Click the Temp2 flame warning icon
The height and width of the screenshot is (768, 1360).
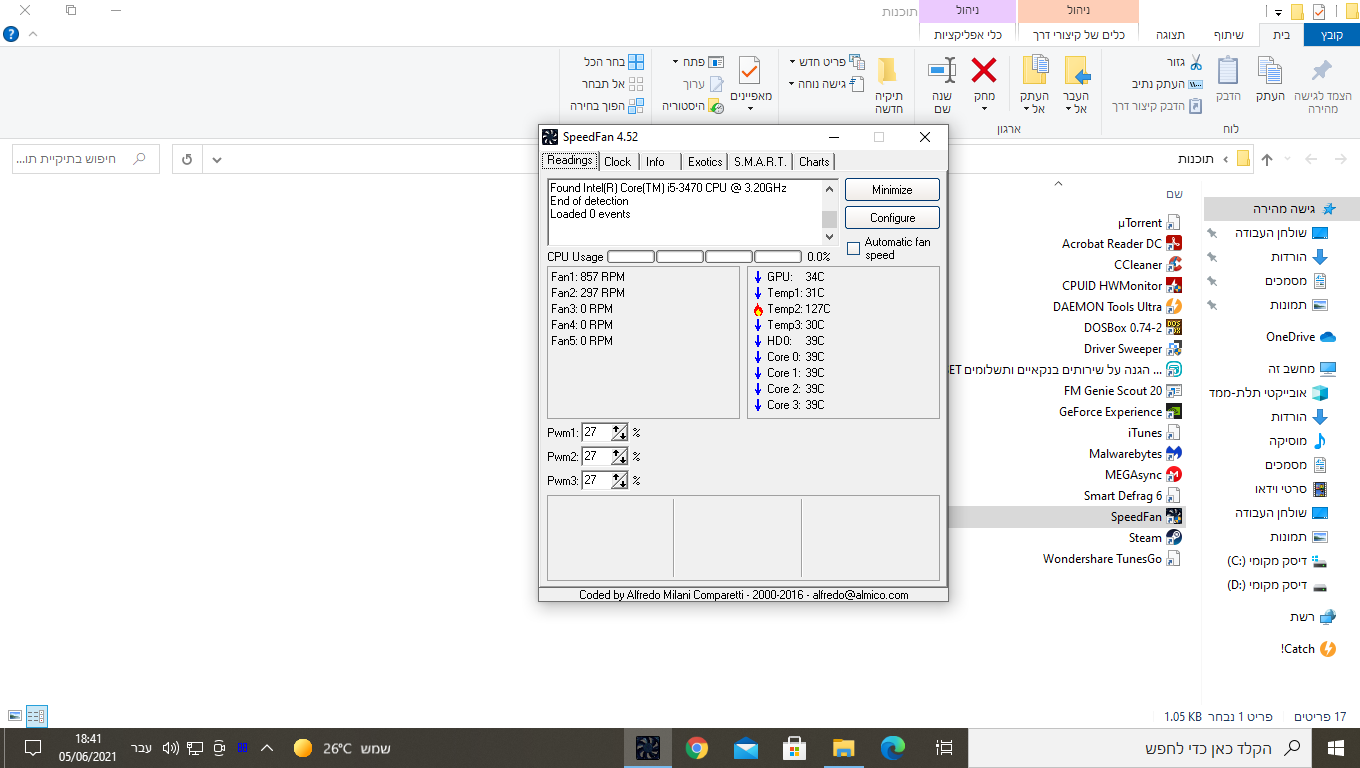click(x=758, y=309)
